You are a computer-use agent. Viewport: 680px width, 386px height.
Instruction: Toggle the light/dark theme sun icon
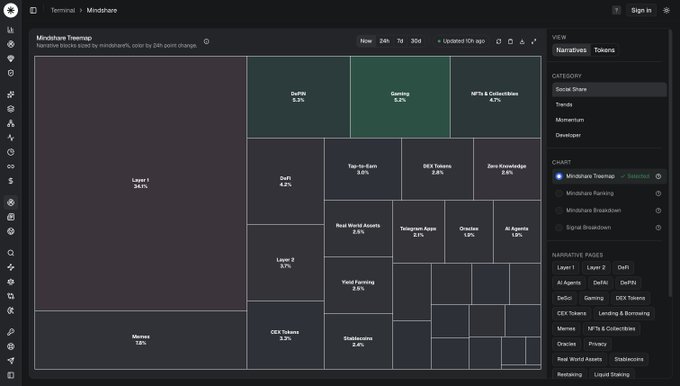667,10
